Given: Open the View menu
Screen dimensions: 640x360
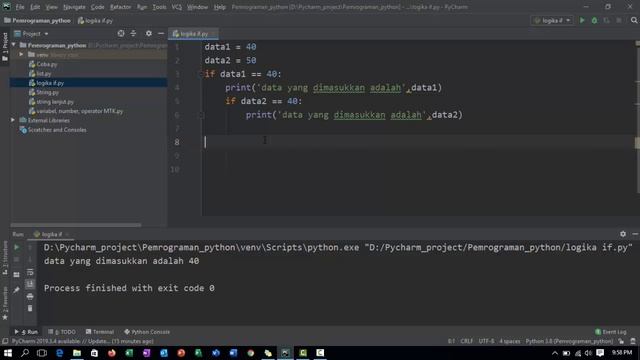Looking at the screenshot, I should (51, 7).
